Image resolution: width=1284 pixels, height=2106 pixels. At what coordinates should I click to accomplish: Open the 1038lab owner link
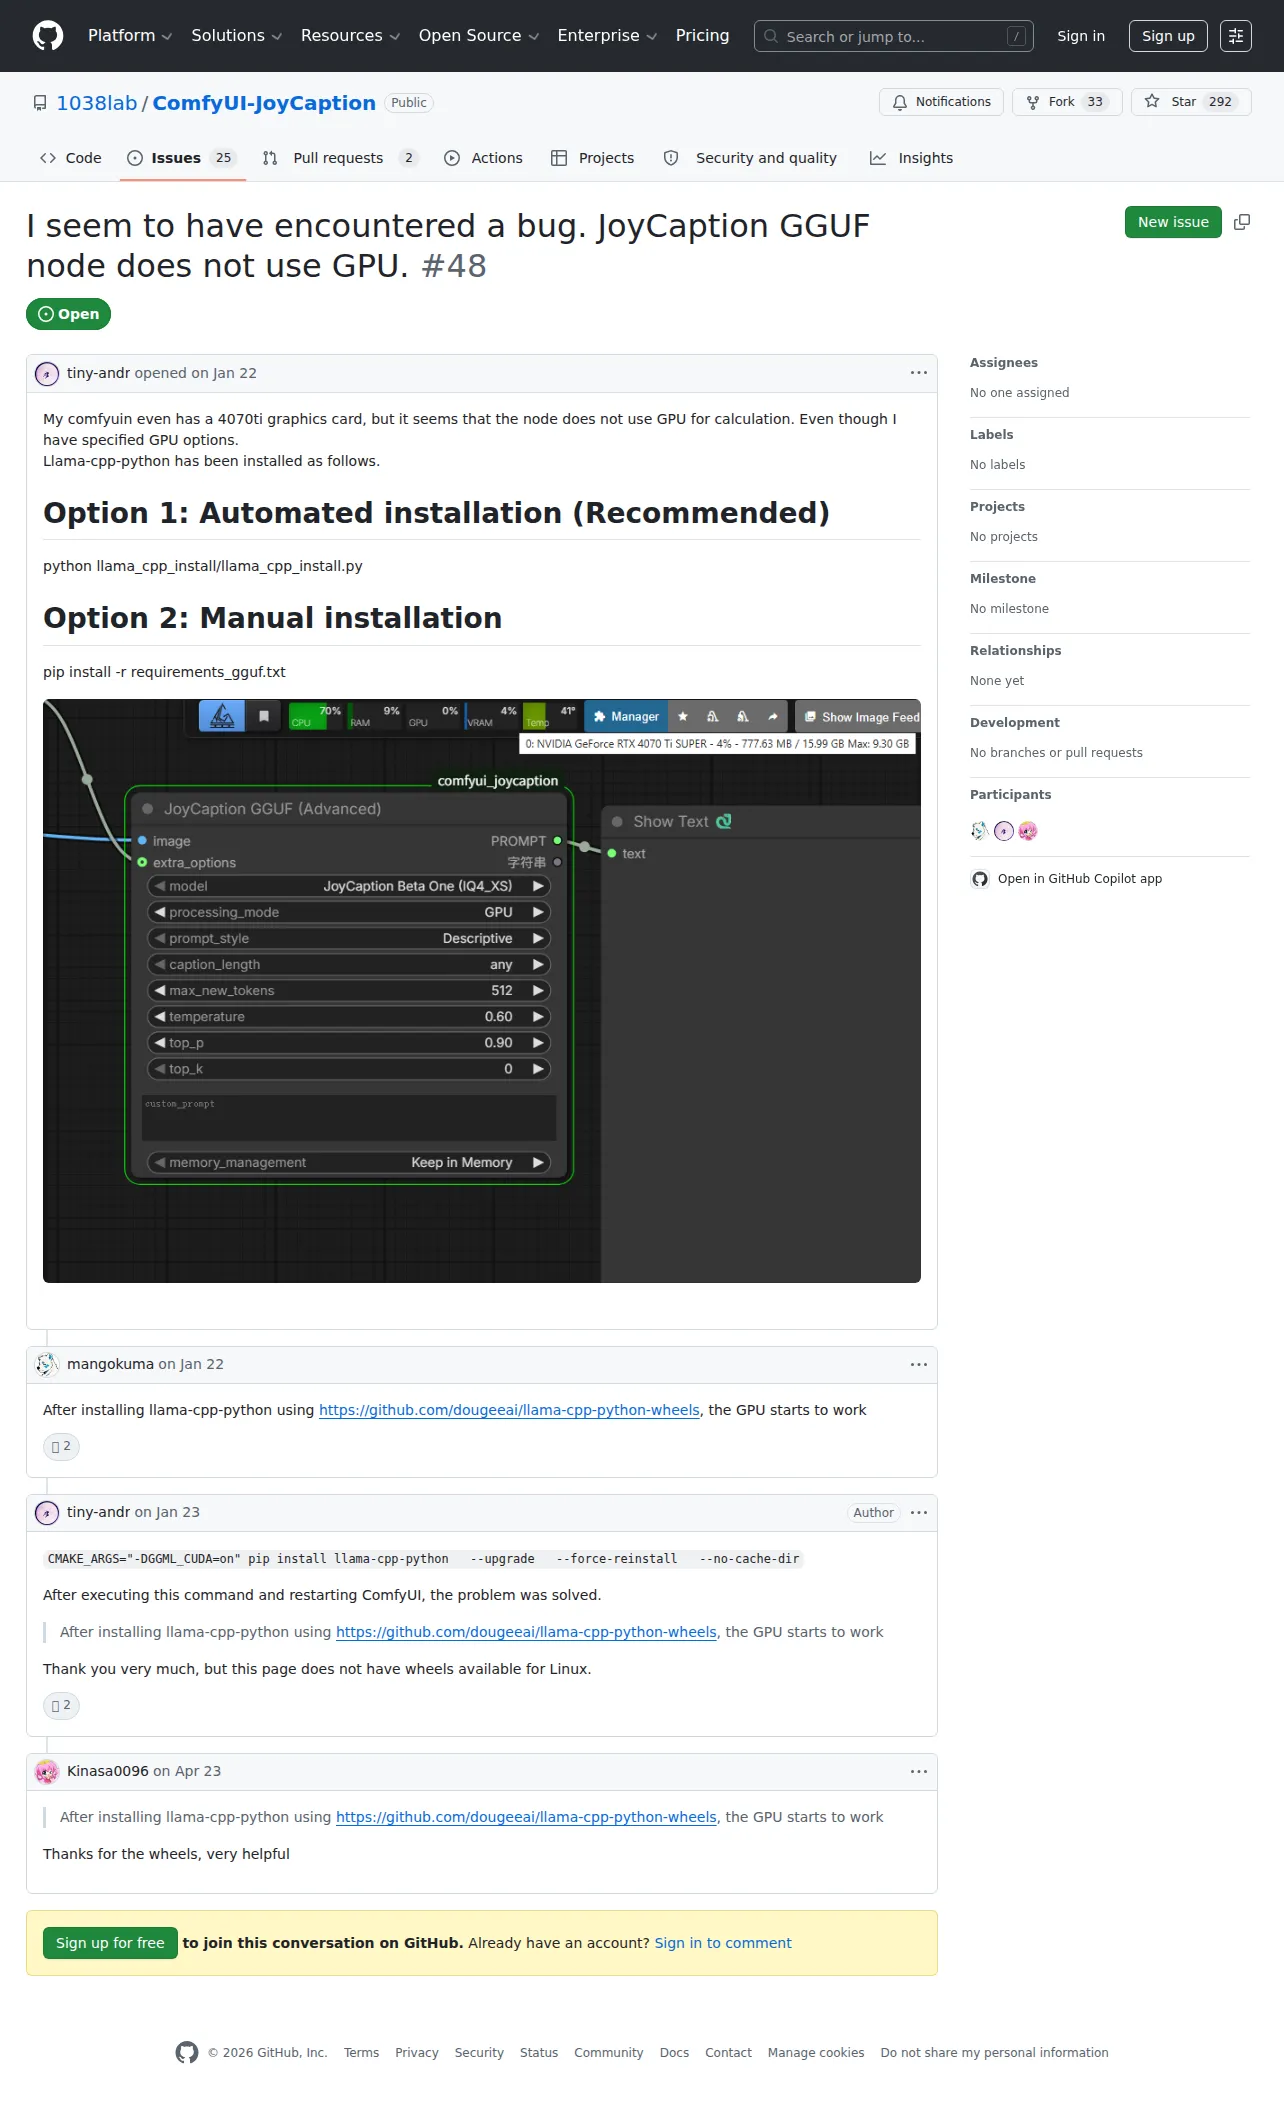pyautogui.click(x=97, y=103)
